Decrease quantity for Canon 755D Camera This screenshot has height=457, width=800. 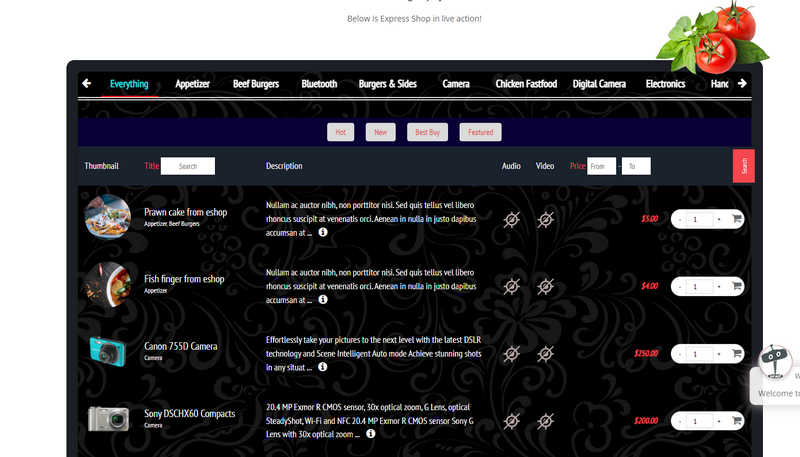click(680, 354)
